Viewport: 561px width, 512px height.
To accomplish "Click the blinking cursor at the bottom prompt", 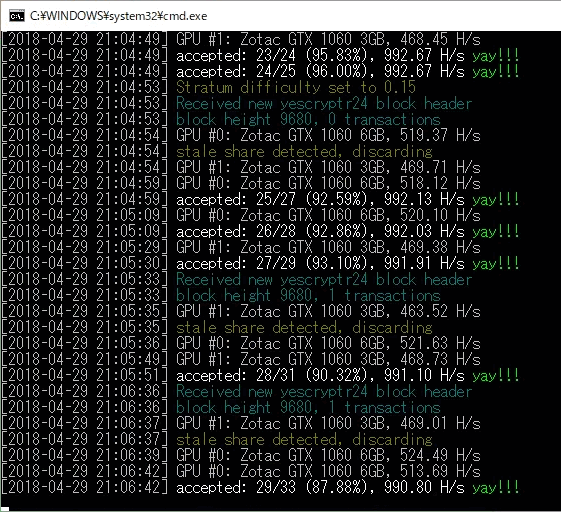I will point(5,509).
